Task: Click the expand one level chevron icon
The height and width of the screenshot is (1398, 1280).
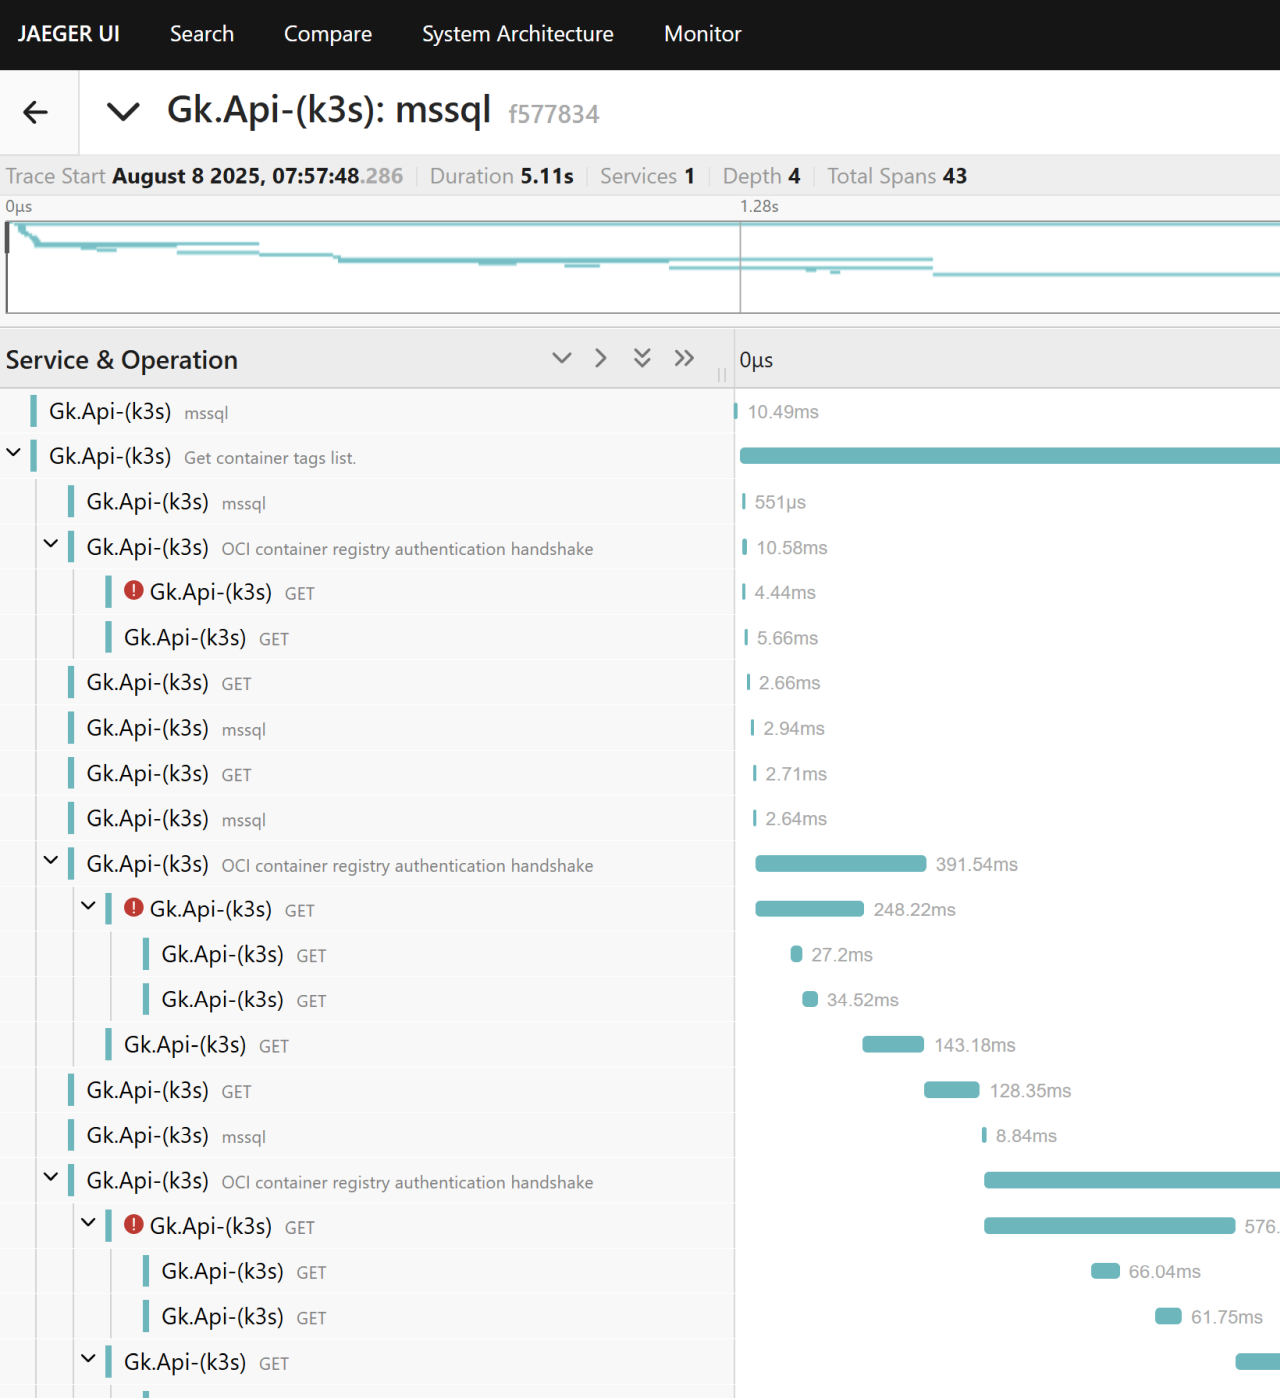Action: (601, 358)
